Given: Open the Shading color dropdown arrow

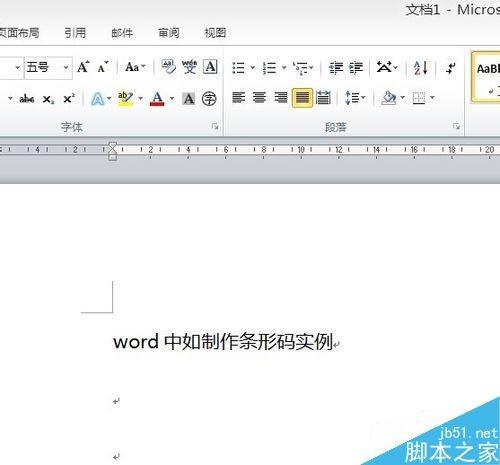Looking at the screenshot, I should coord(402,97).
